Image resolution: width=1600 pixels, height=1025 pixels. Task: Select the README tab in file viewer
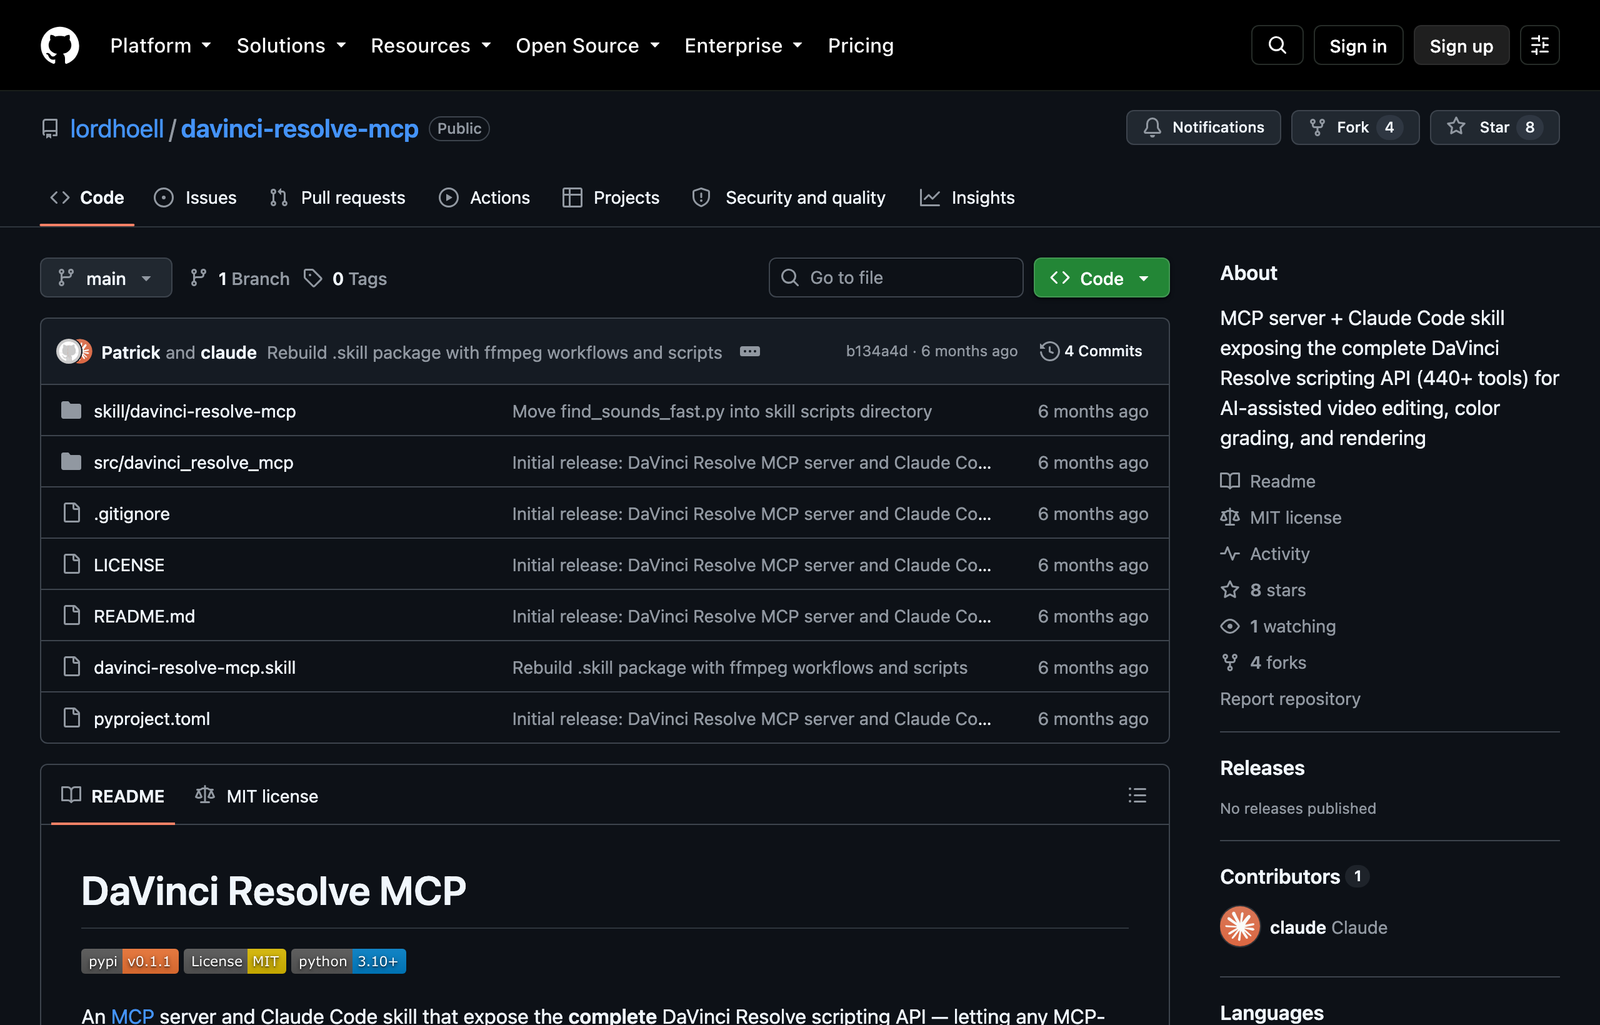(x=113, y=796)
